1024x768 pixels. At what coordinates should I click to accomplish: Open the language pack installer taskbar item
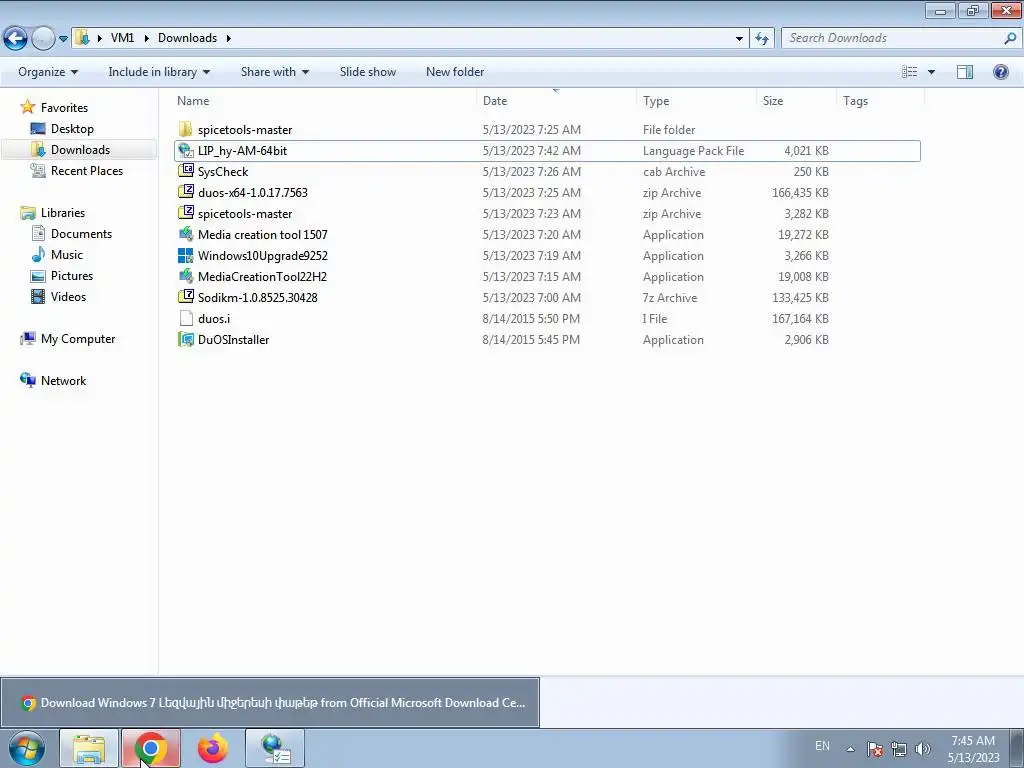[x=274, y=748]
